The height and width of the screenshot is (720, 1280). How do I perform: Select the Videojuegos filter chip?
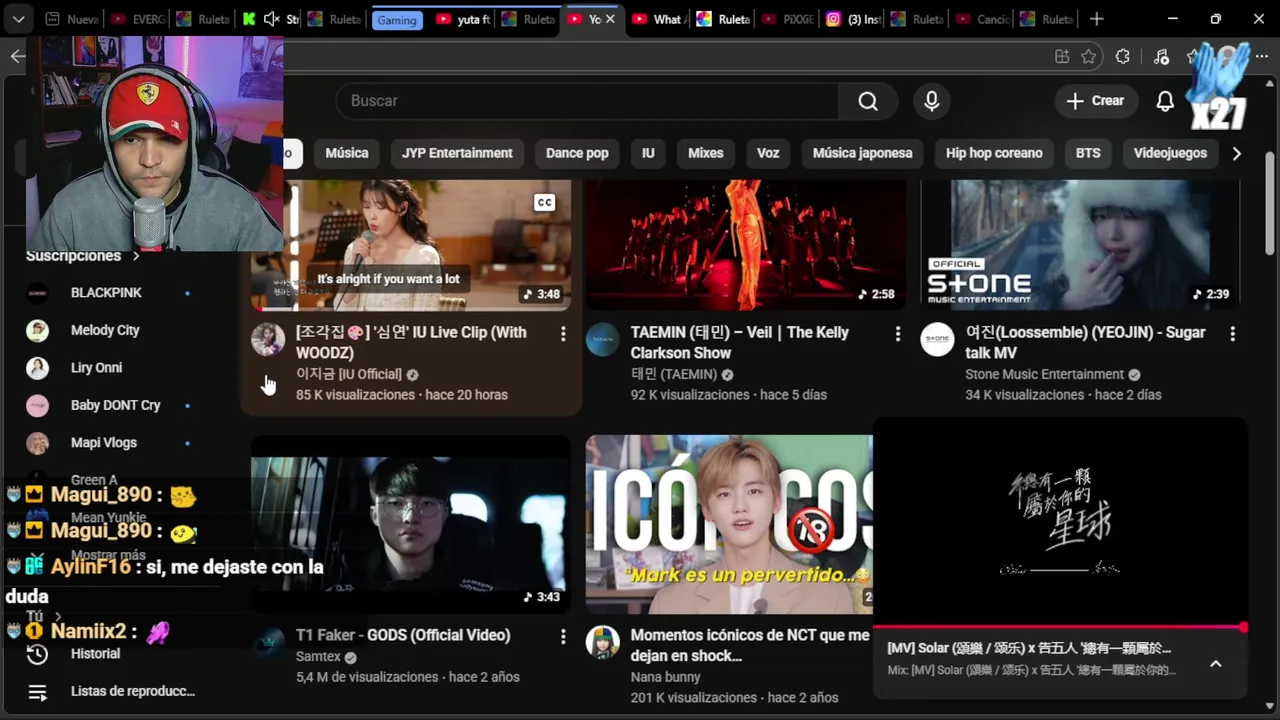[x=1170, y=153]
